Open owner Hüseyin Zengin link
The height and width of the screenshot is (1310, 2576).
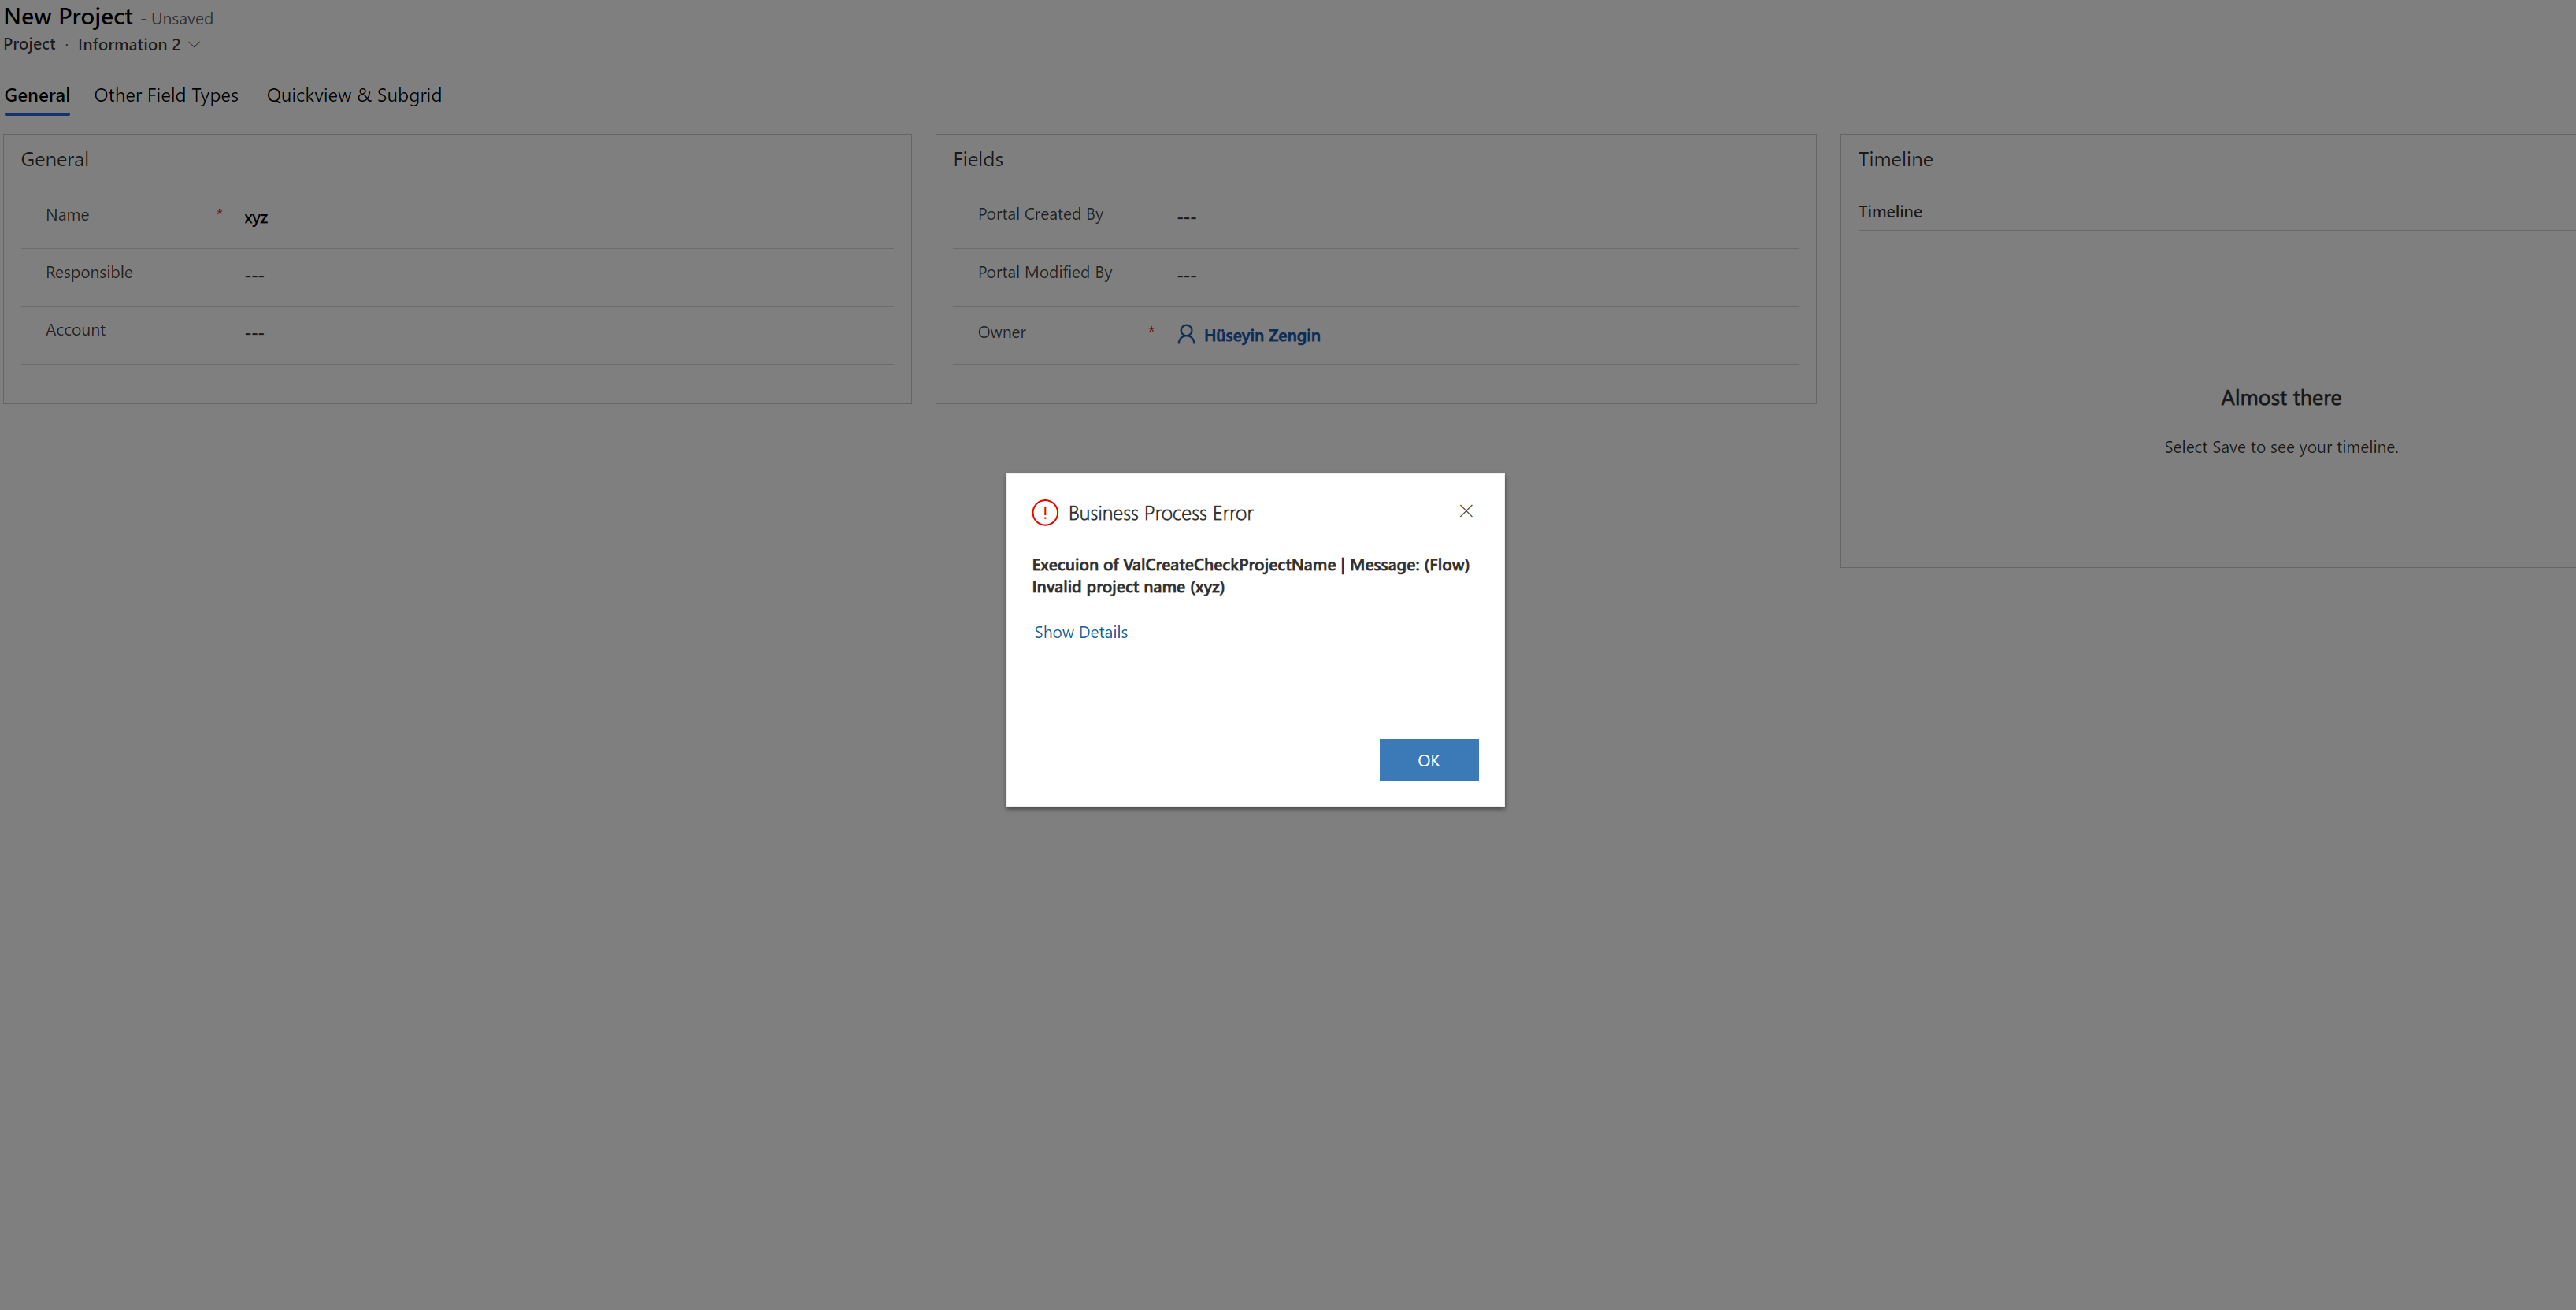1261,335
